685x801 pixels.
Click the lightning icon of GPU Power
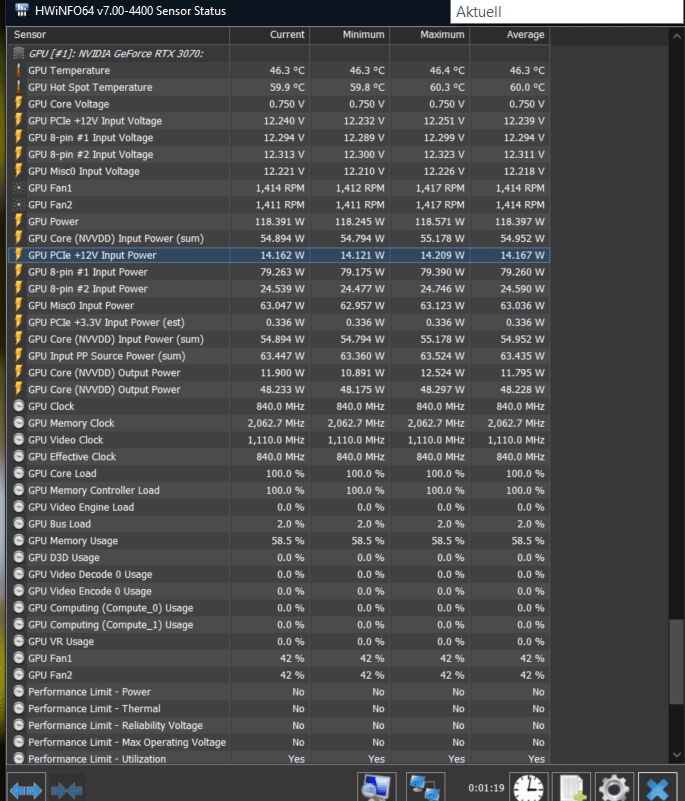(19, 221)
